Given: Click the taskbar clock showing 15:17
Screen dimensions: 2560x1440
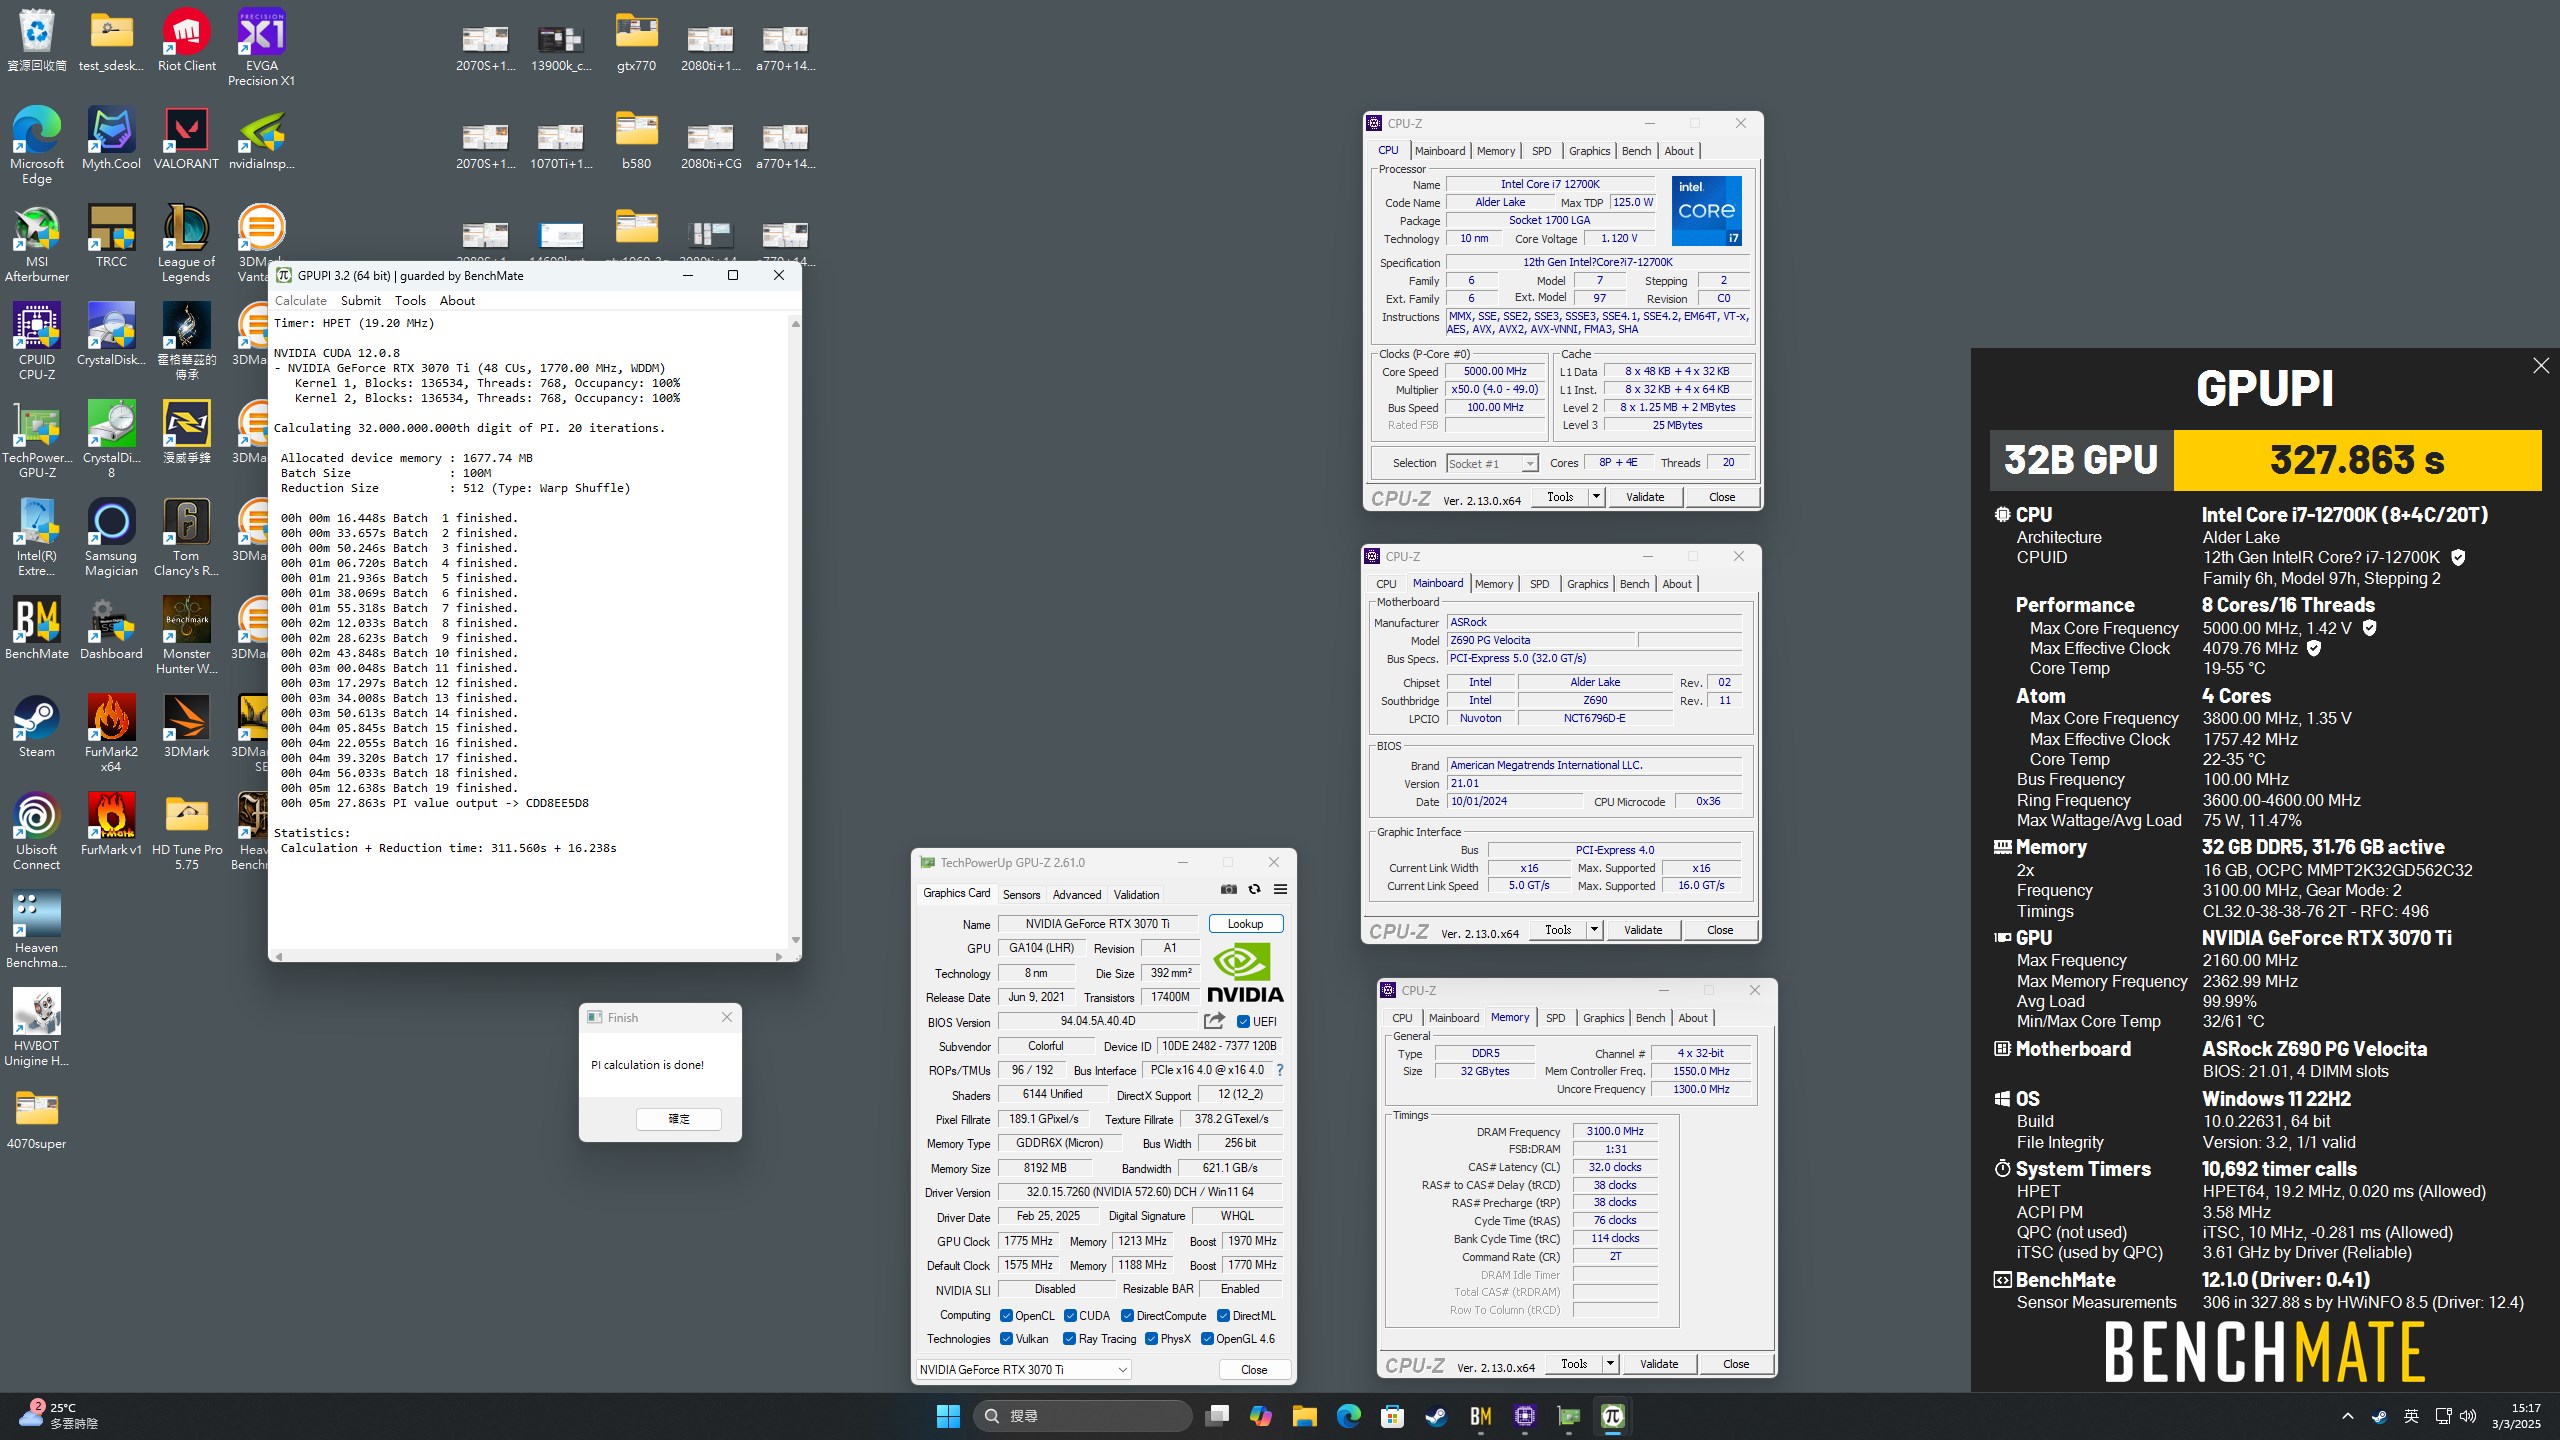Looking at the screenshot, I should click(x=2516, y=1416).
